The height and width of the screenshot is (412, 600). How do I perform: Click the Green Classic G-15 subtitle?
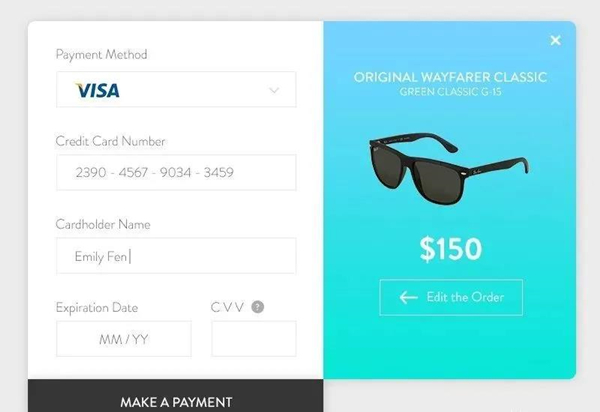pos(450,92)
